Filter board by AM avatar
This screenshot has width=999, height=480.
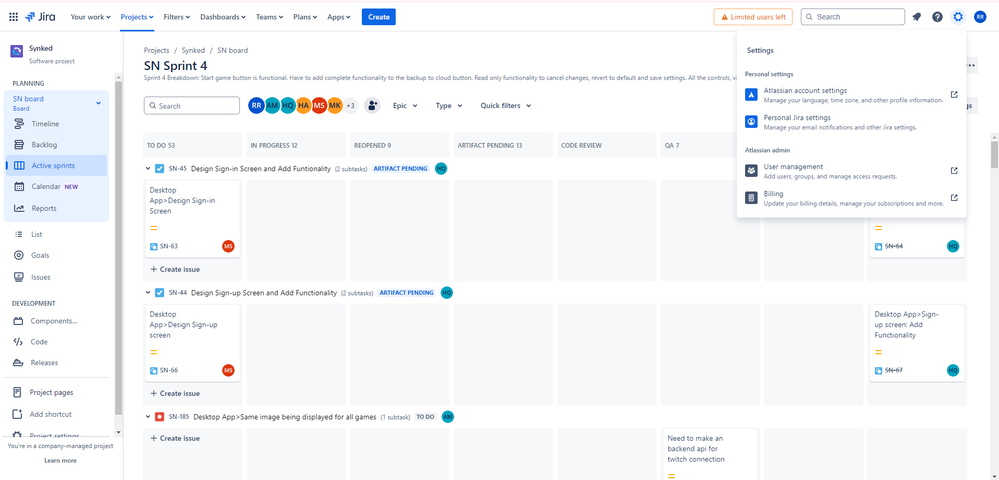[272, 106]
